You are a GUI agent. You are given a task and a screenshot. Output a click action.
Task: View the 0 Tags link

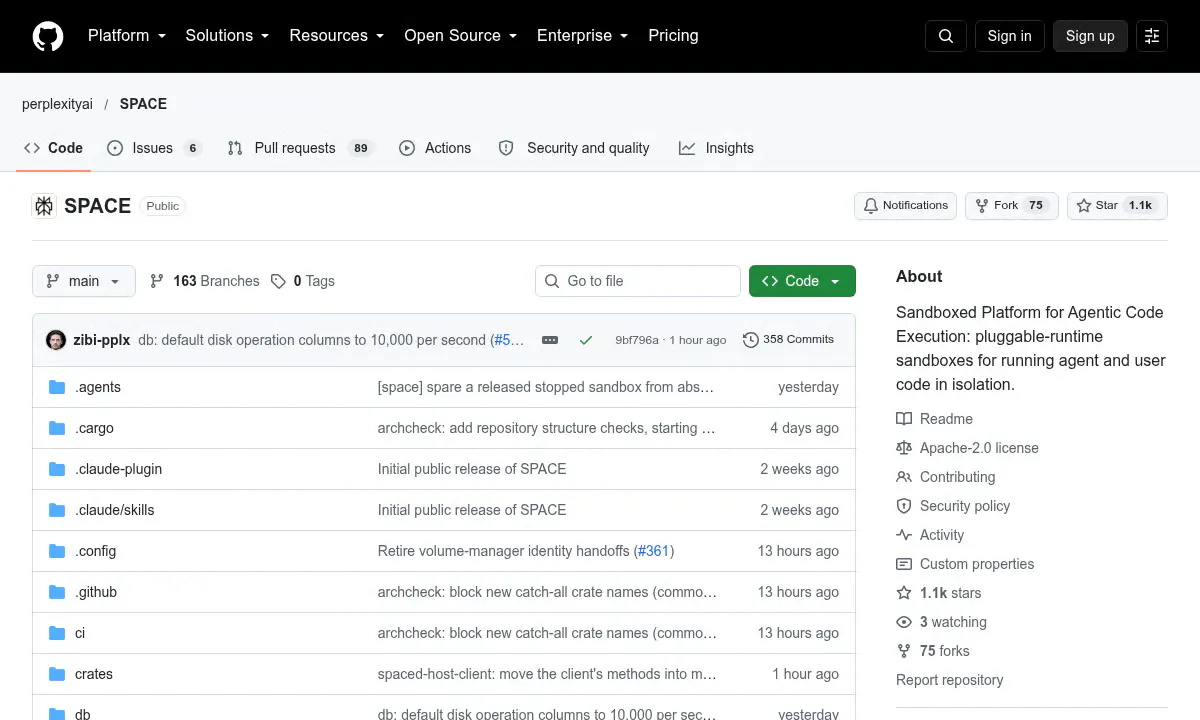click(x=303, y=281)
